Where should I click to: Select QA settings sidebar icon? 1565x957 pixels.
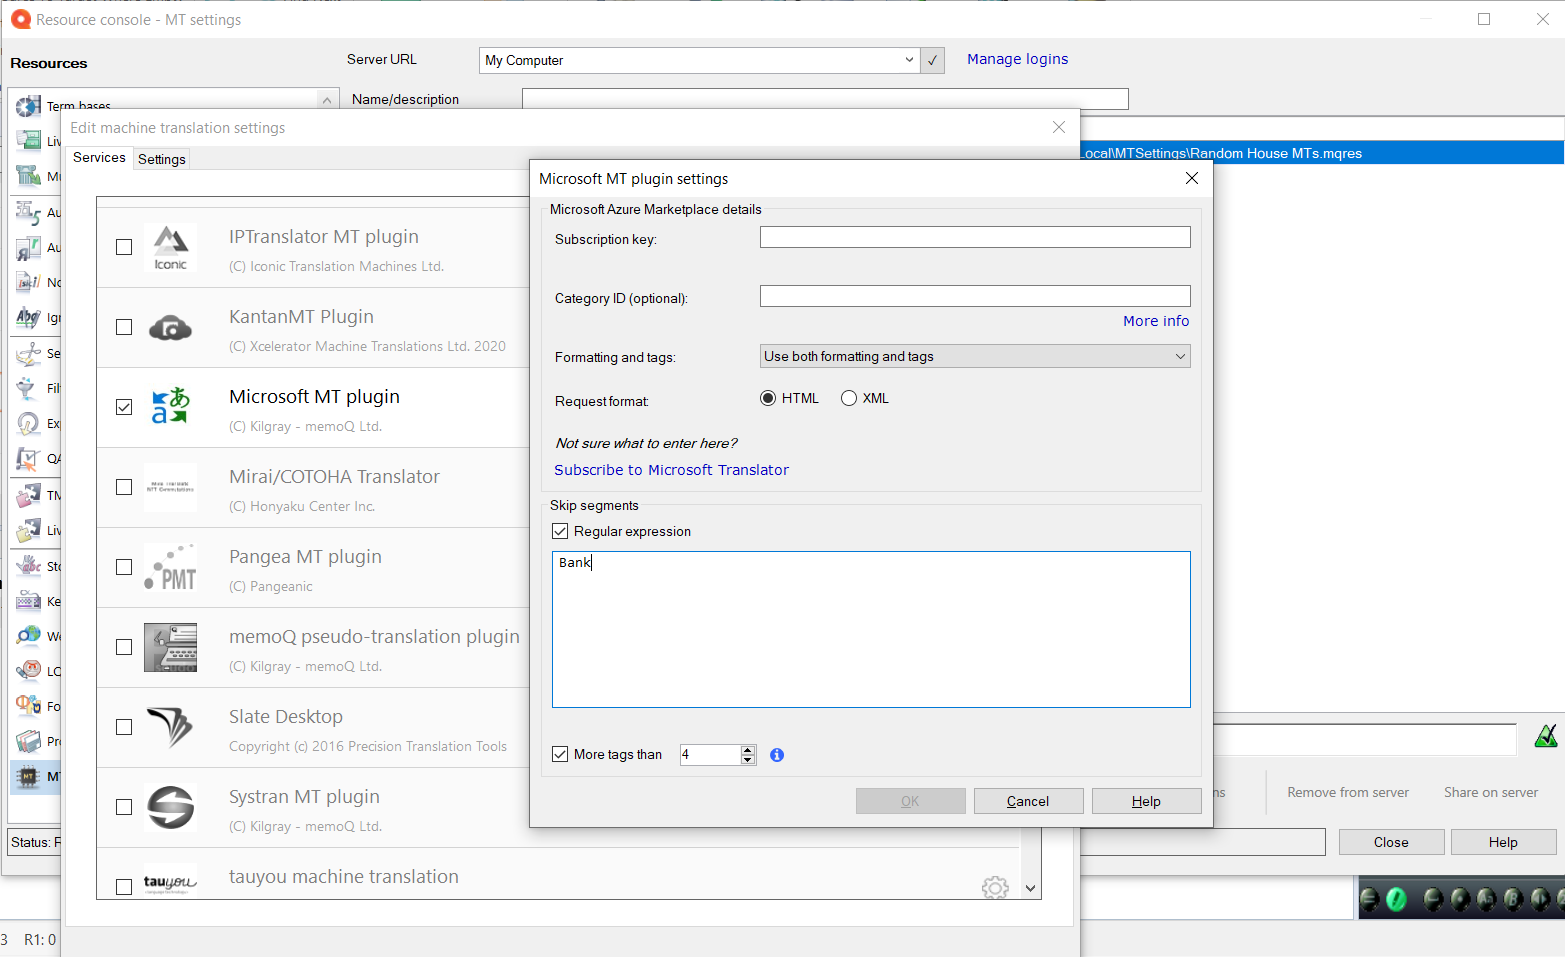click(28, 459)
